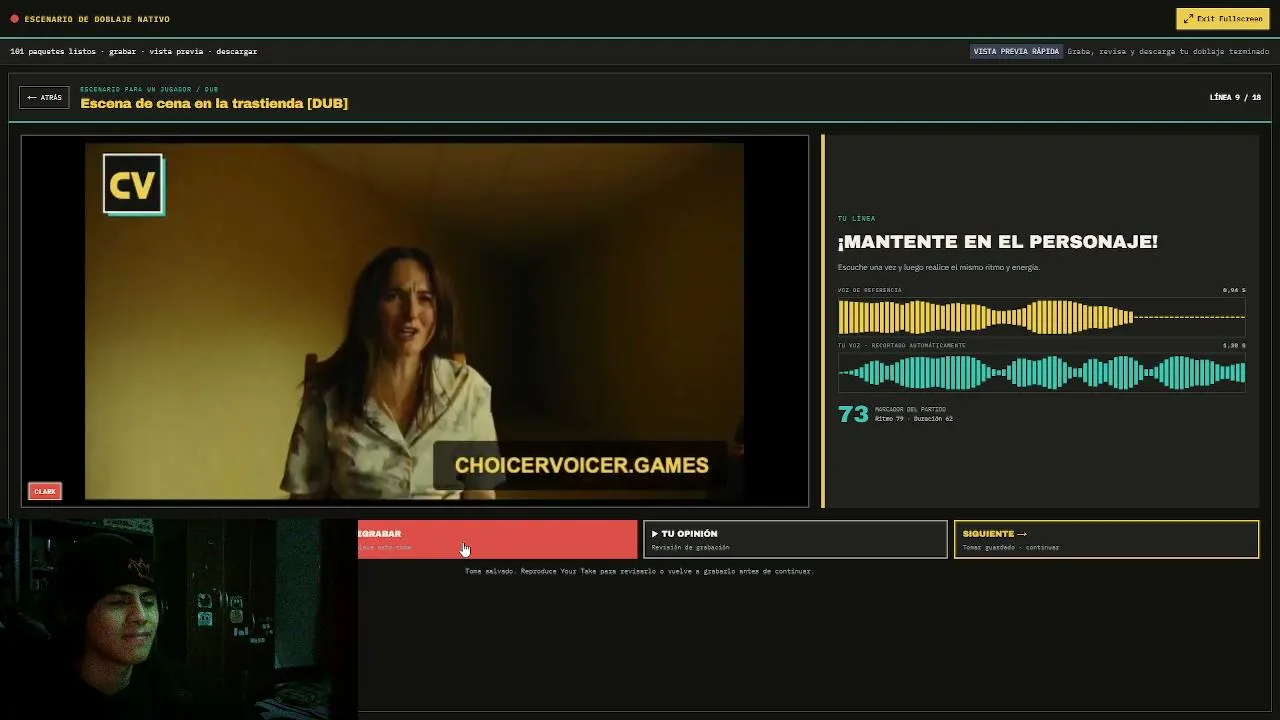Click the CV logo in the video
The image size is (1280, 720).
coord(133,185)
